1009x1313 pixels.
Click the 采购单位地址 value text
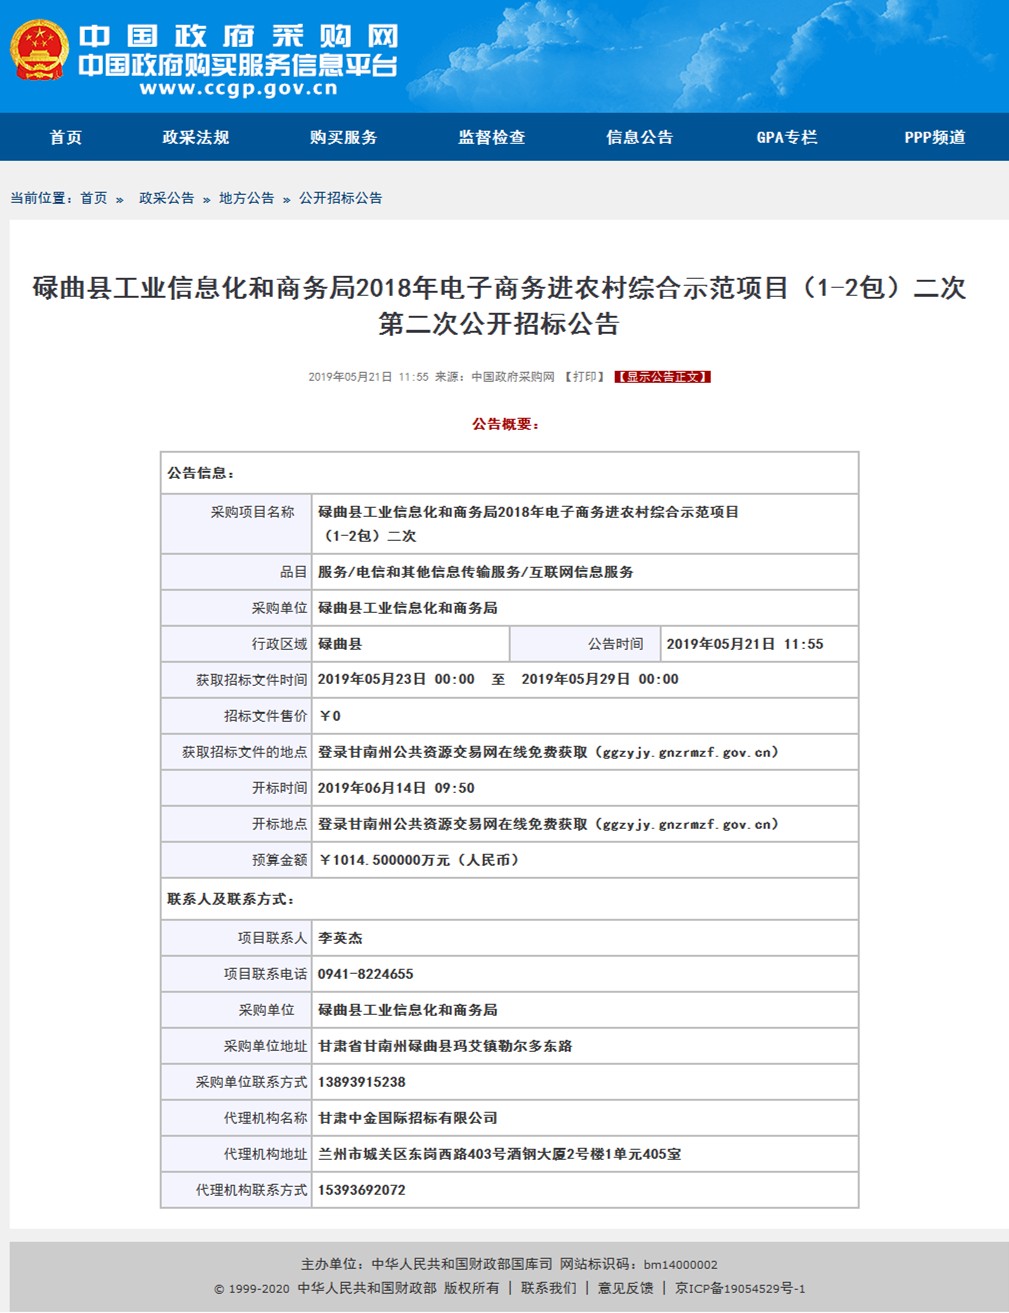click(x=445, y=1046)
